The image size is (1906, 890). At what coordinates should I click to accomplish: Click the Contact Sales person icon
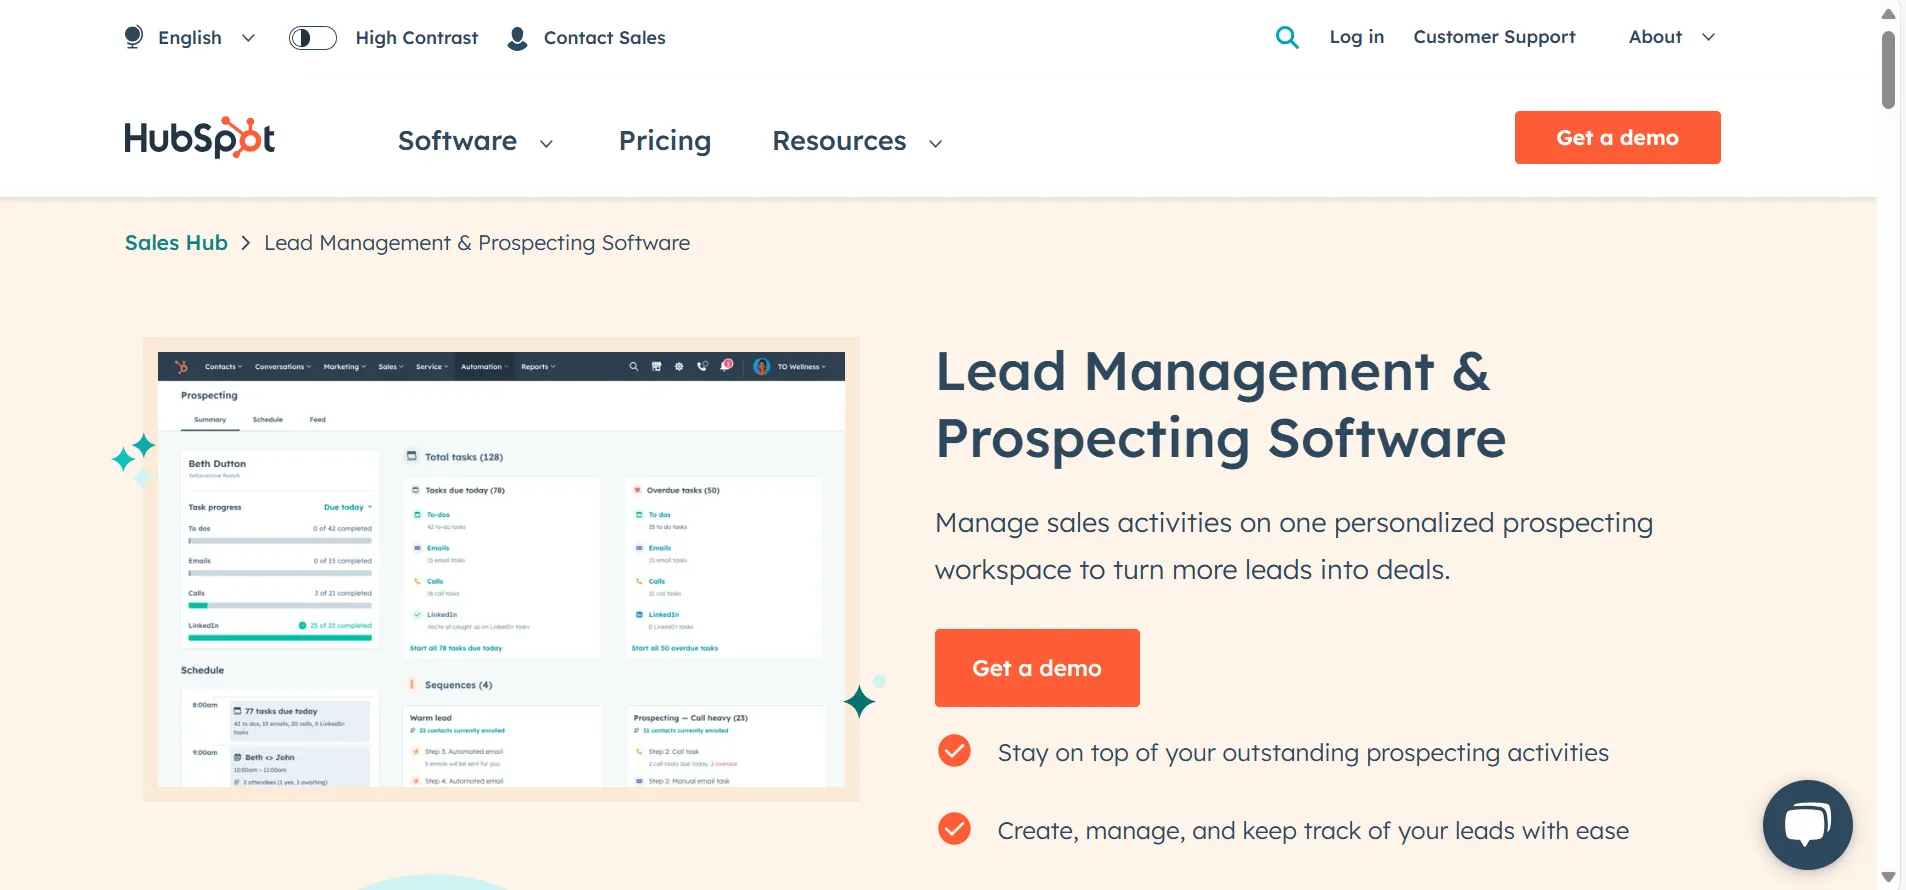[517, 38]
